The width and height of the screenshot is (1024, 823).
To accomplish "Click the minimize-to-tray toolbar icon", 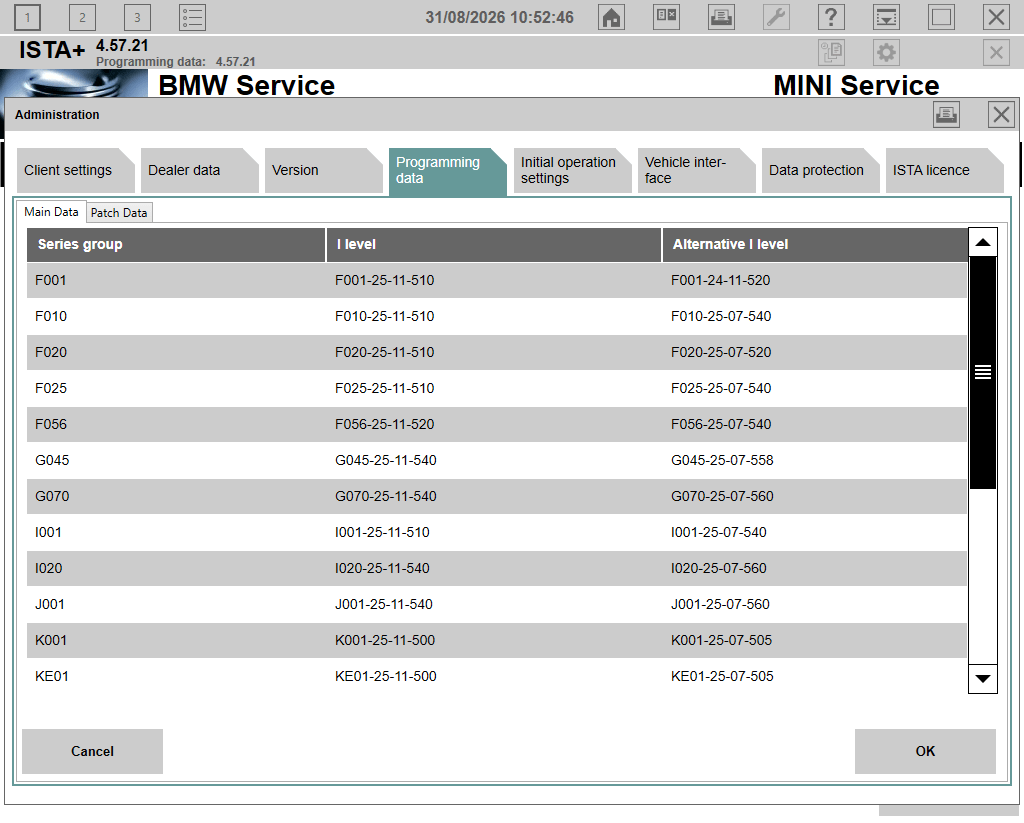I will [886, 17].
